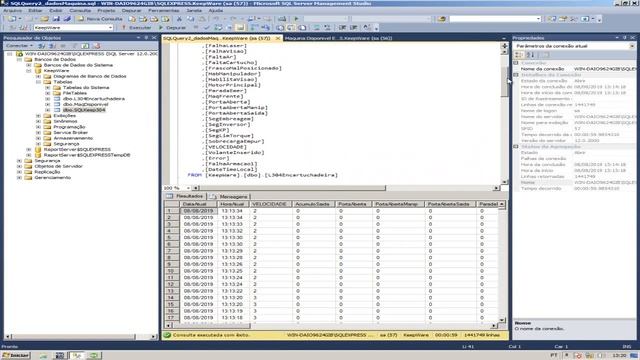The height and width of the screenshot is (360, 640).
Task: Open the Arquivo menu
Action: click(13, 10)
